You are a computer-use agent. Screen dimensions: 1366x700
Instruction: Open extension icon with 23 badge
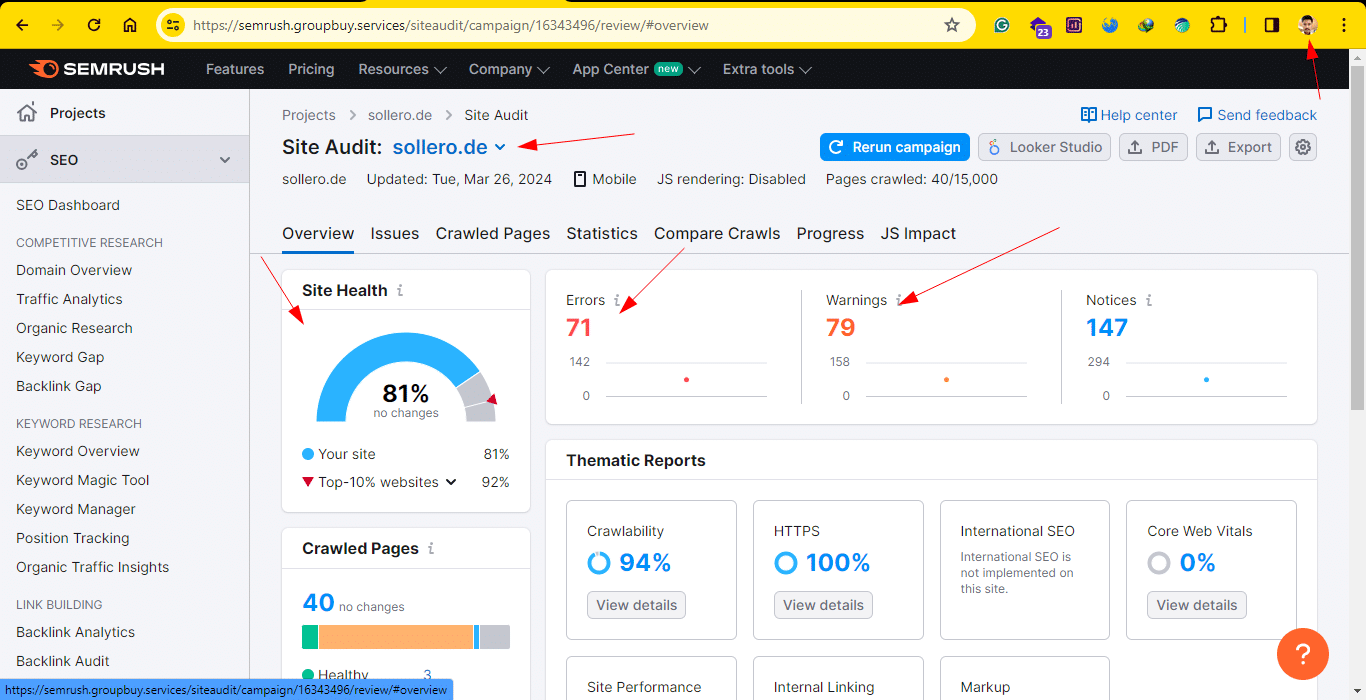(x=1039, y=27)
